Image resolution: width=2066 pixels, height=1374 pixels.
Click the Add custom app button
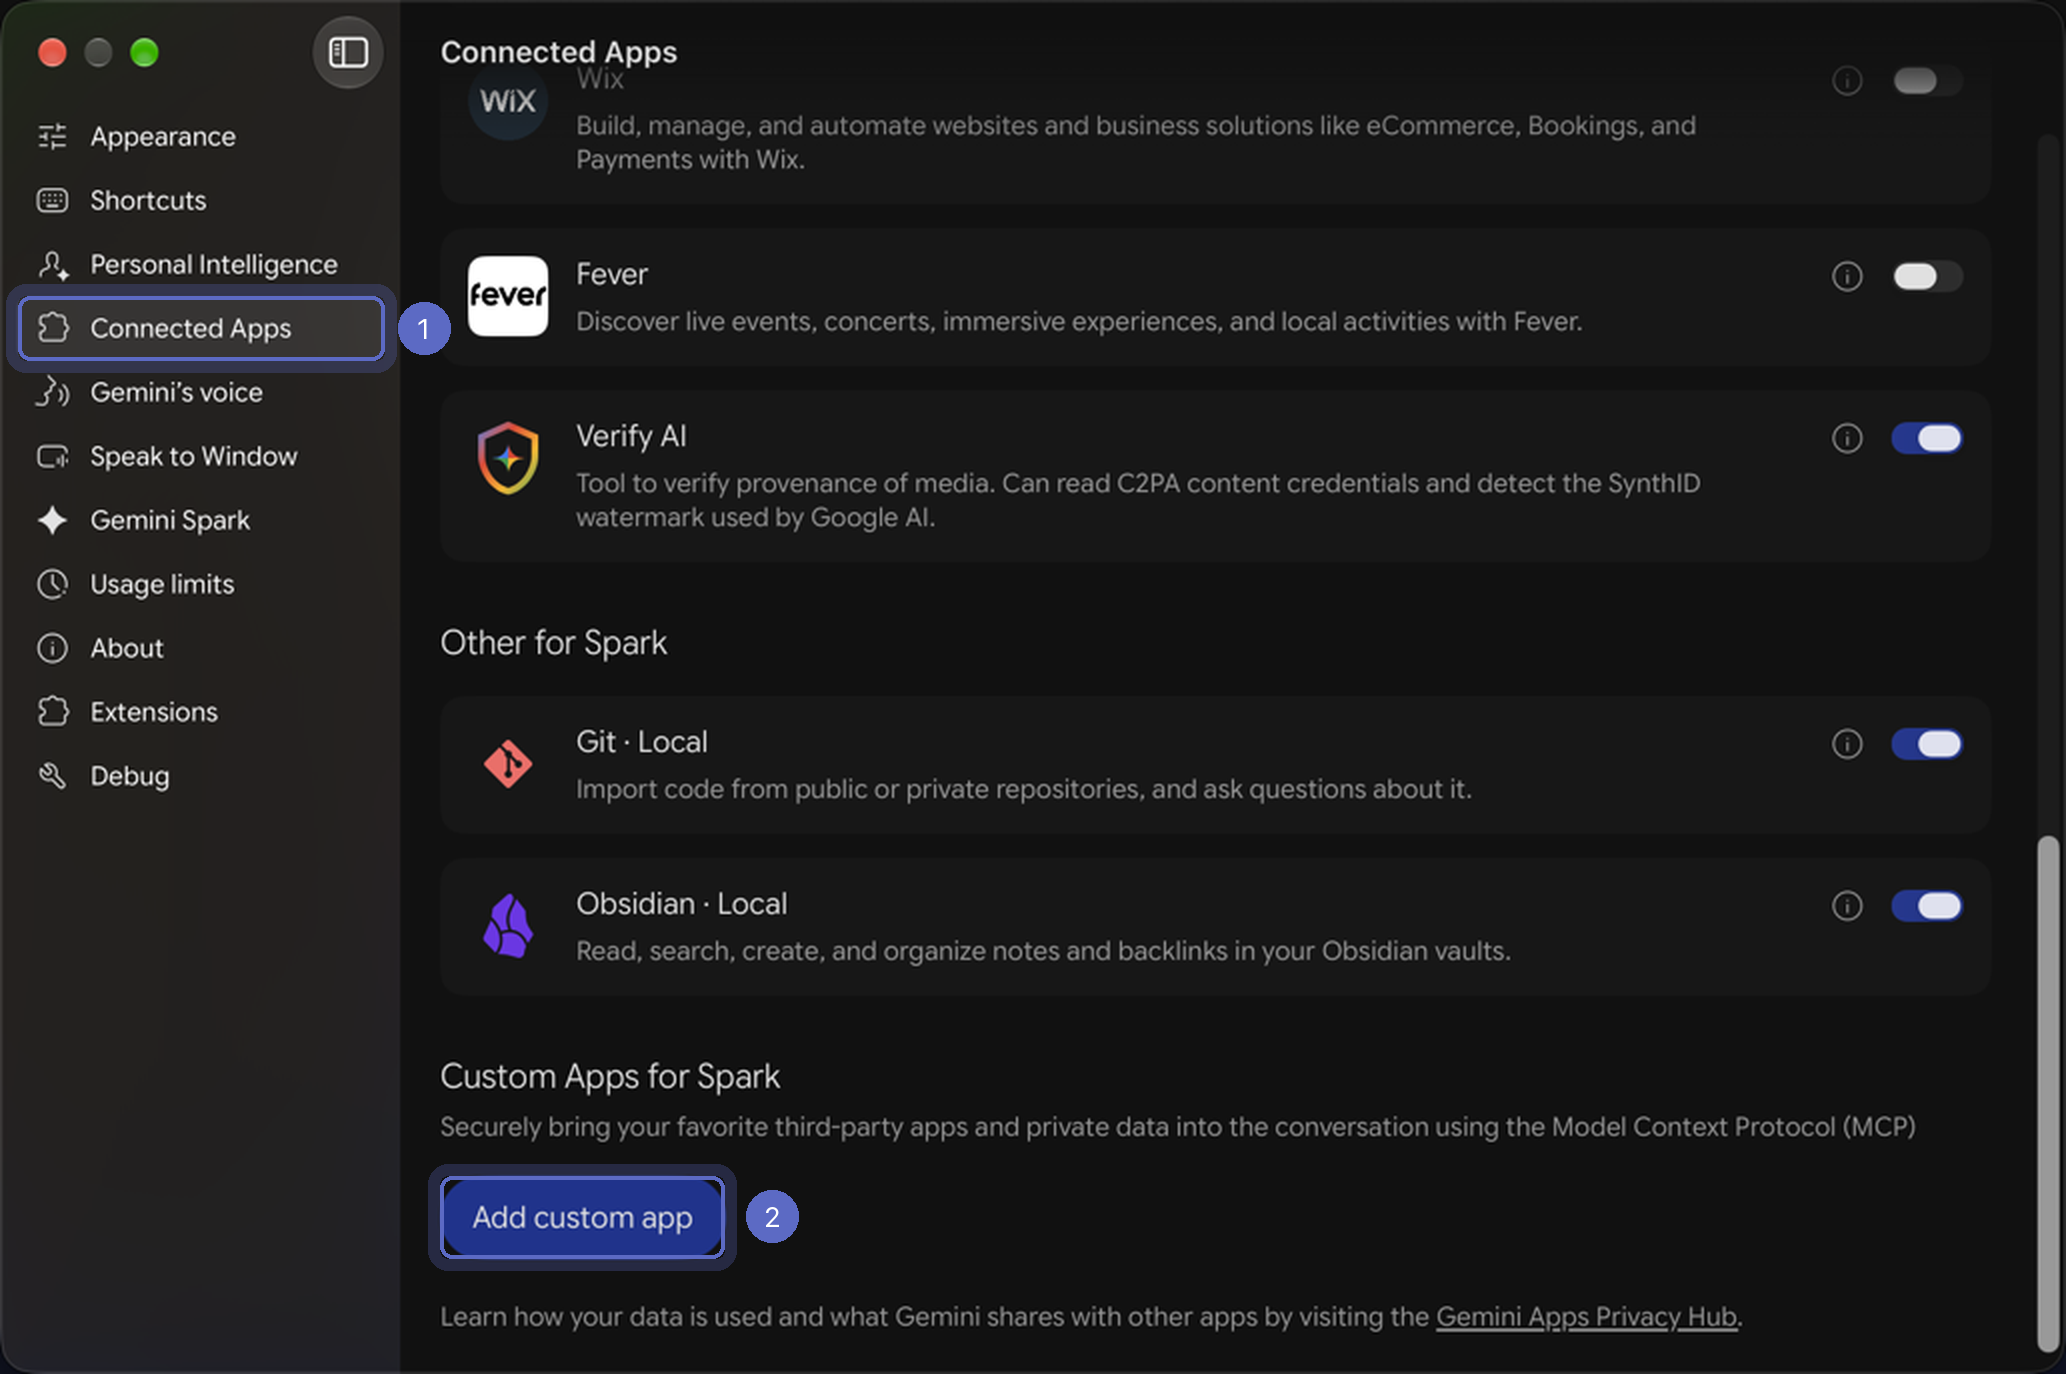tap(582, 1217)
